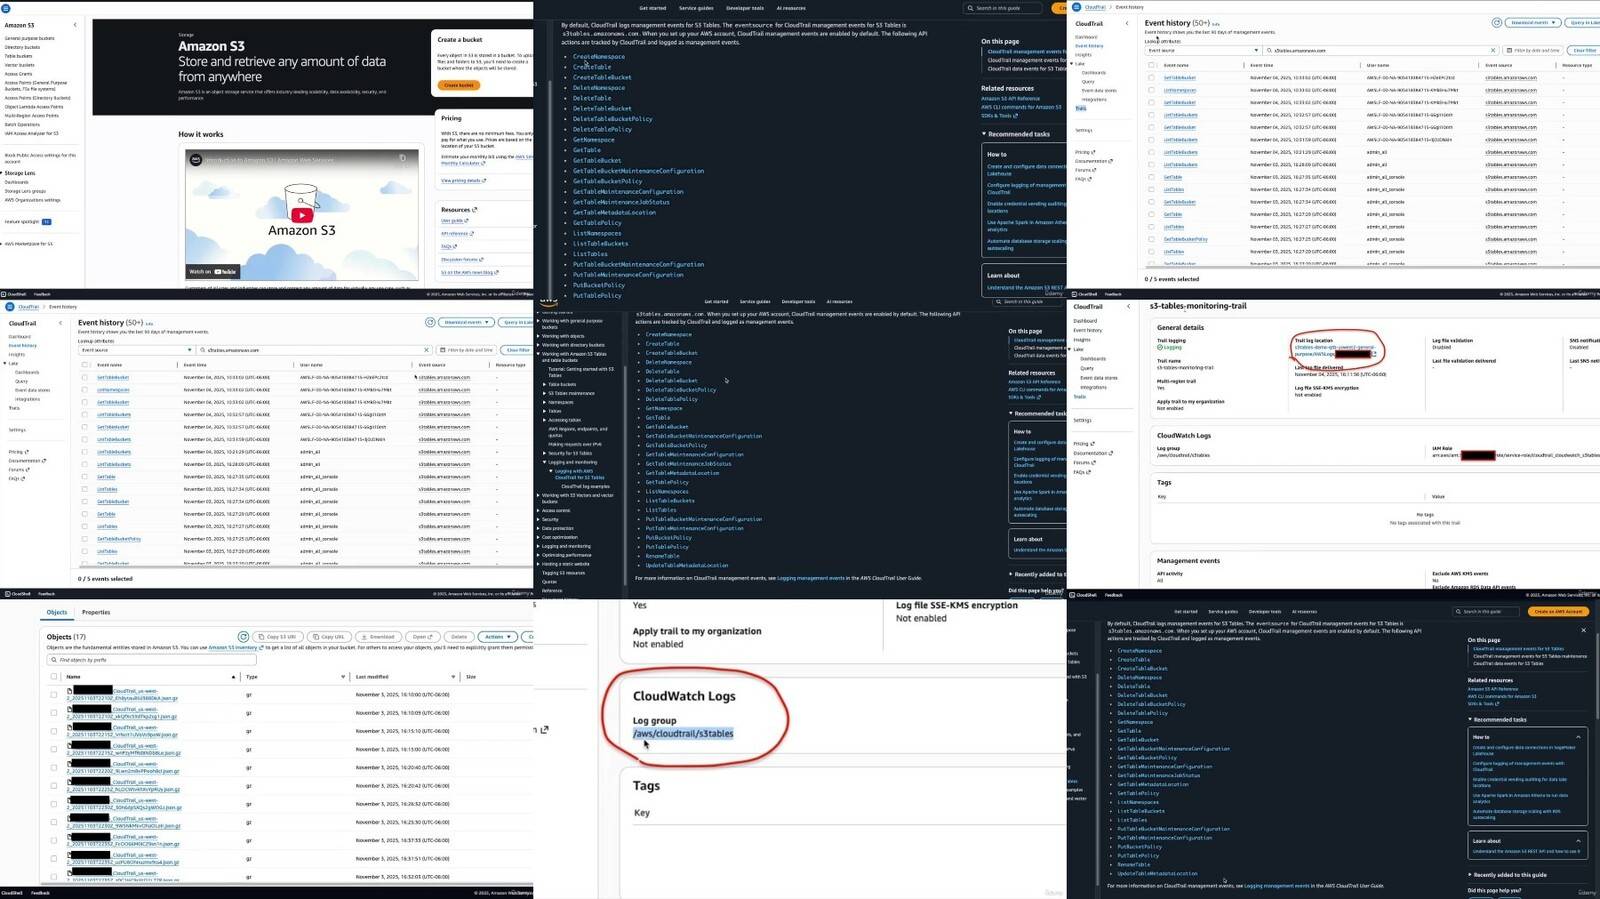Open Download events dropdown in middle-left Event history
1600x899 pixels.
[x=466, y=322]
